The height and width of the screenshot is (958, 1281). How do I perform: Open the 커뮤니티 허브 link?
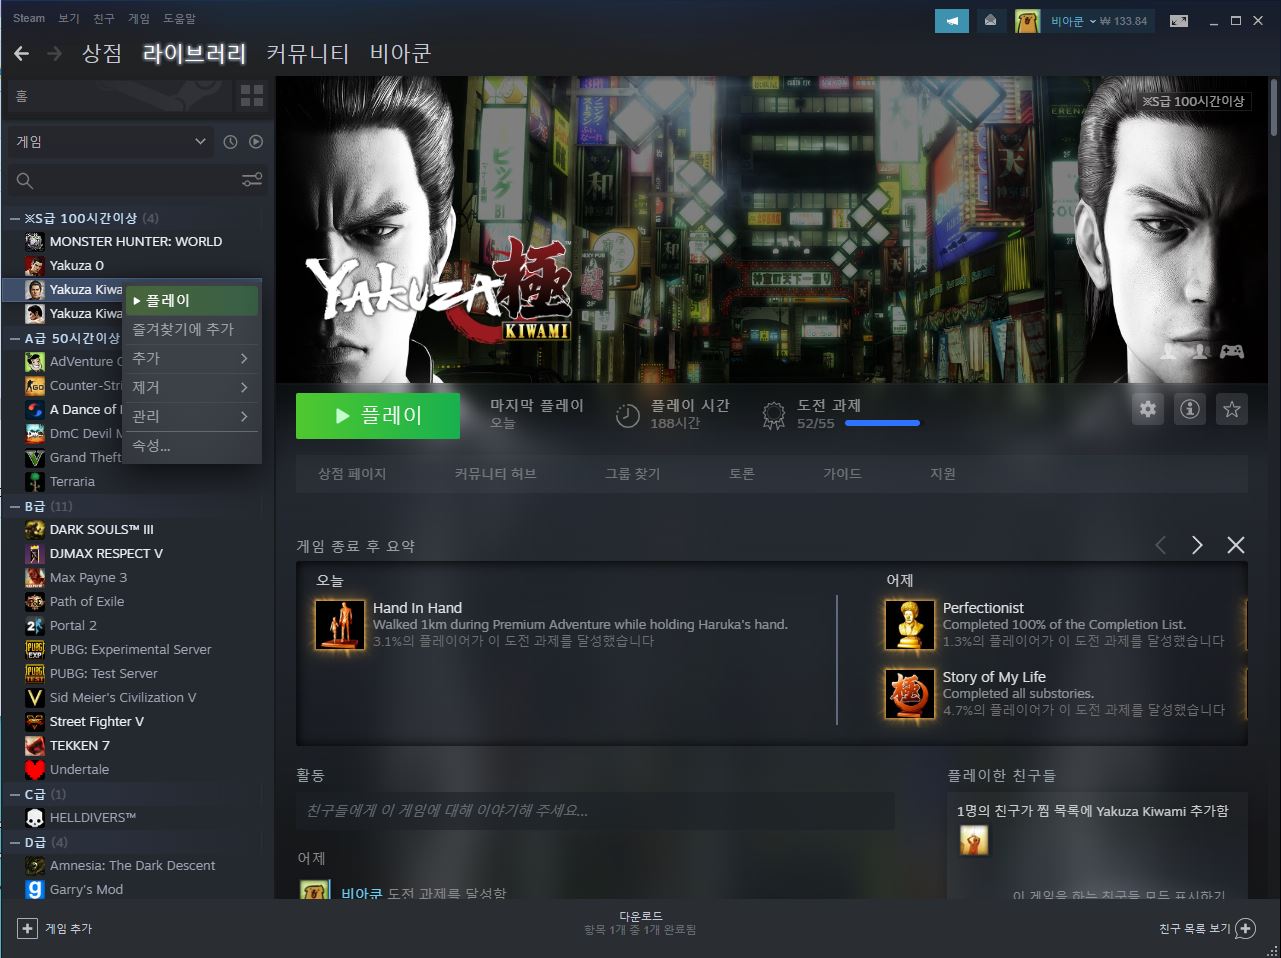495,473
